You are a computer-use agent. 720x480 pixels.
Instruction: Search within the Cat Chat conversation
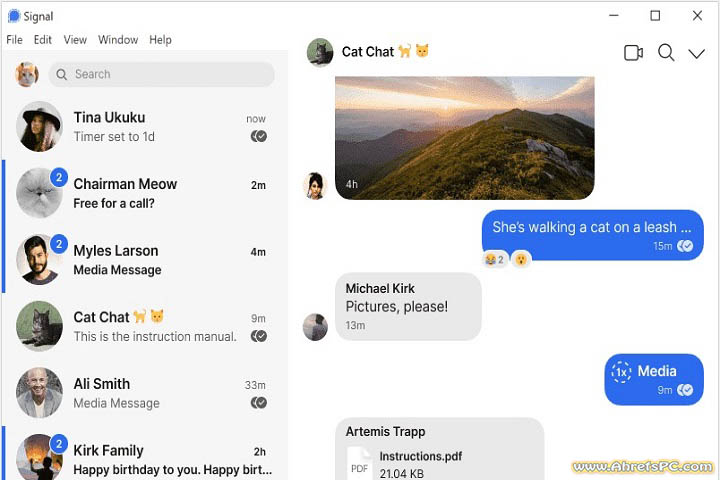[x=666, y=53]
